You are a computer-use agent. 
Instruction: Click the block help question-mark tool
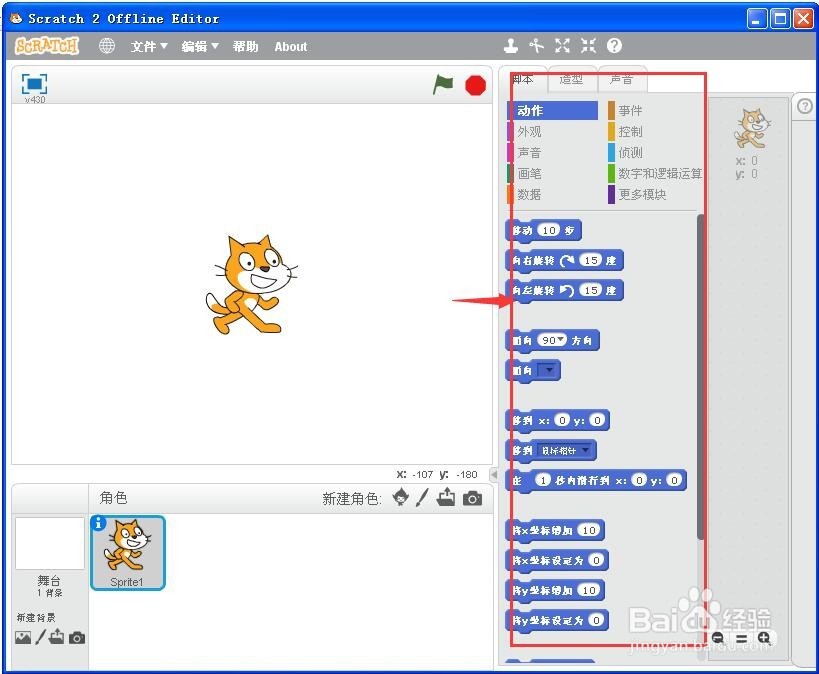614,46
